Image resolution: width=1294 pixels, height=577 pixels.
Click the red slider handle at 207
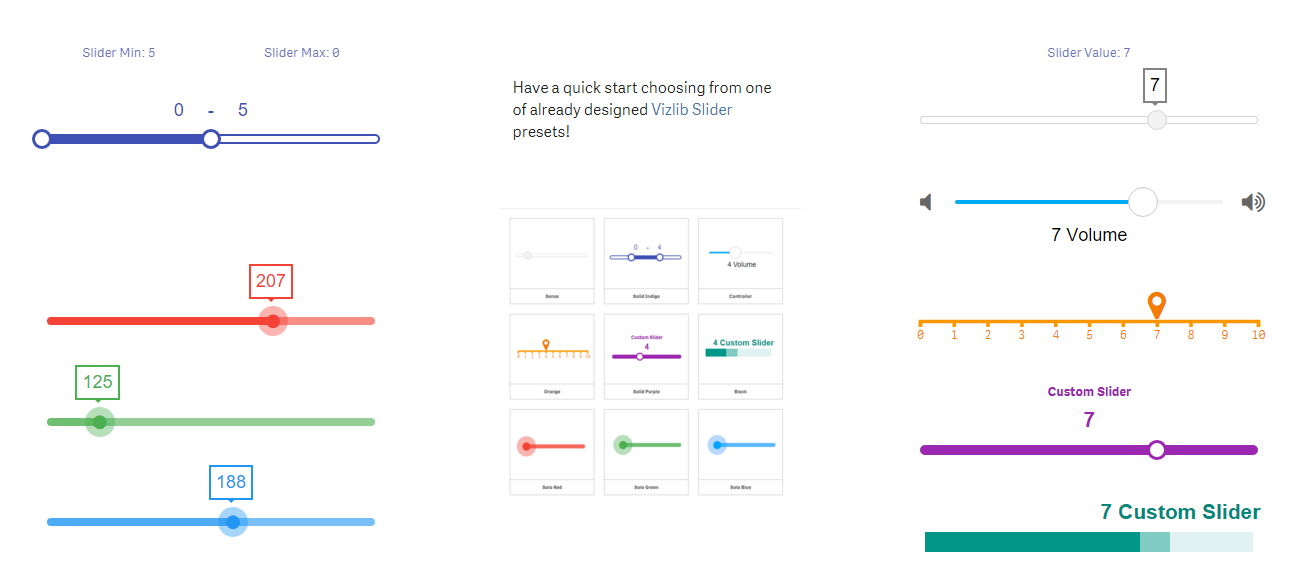[x=272, y=321]
